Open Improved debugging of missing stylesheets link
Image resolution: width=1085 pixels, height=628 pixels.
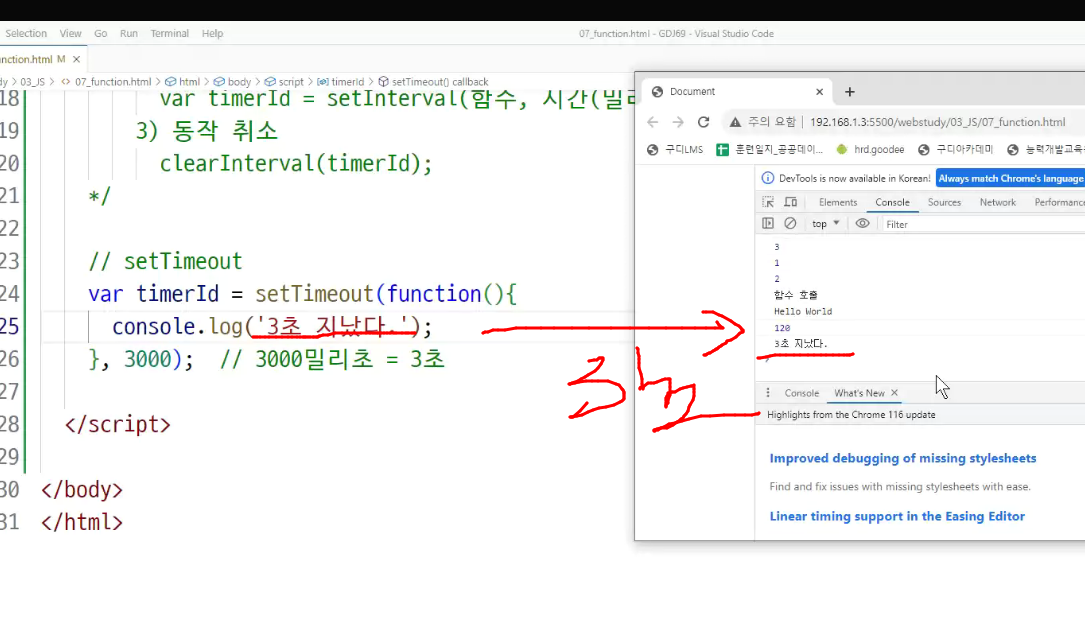click(902, 458)
